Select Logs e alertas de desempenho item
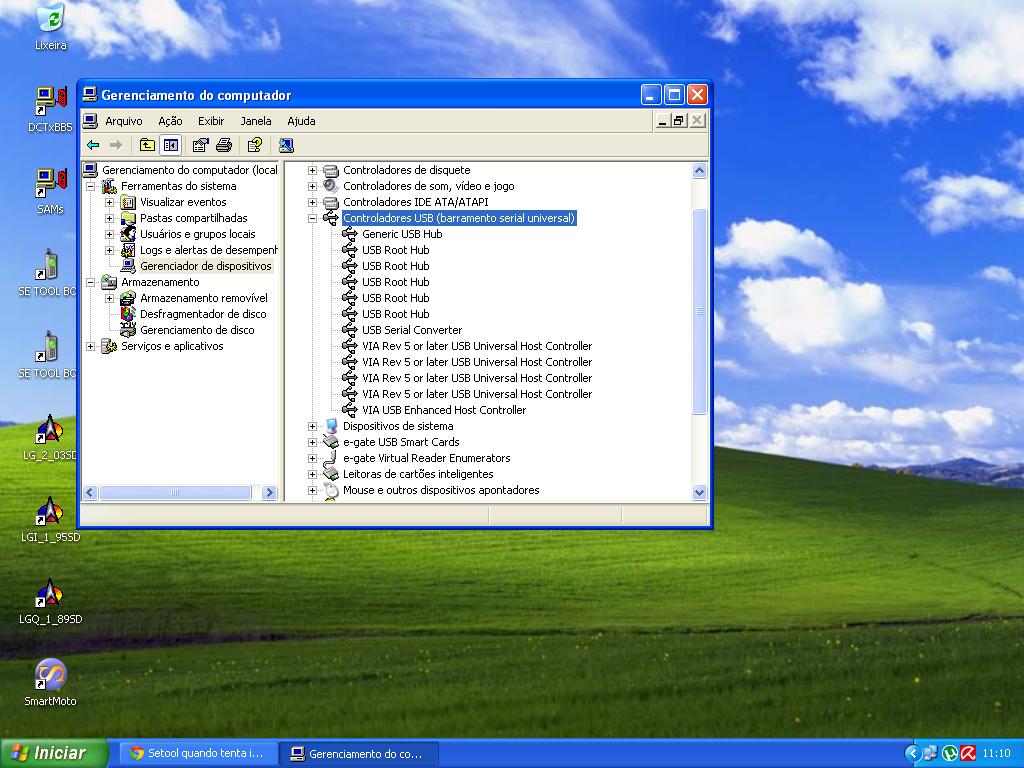 pyautogui.click(x=208, y=250)
